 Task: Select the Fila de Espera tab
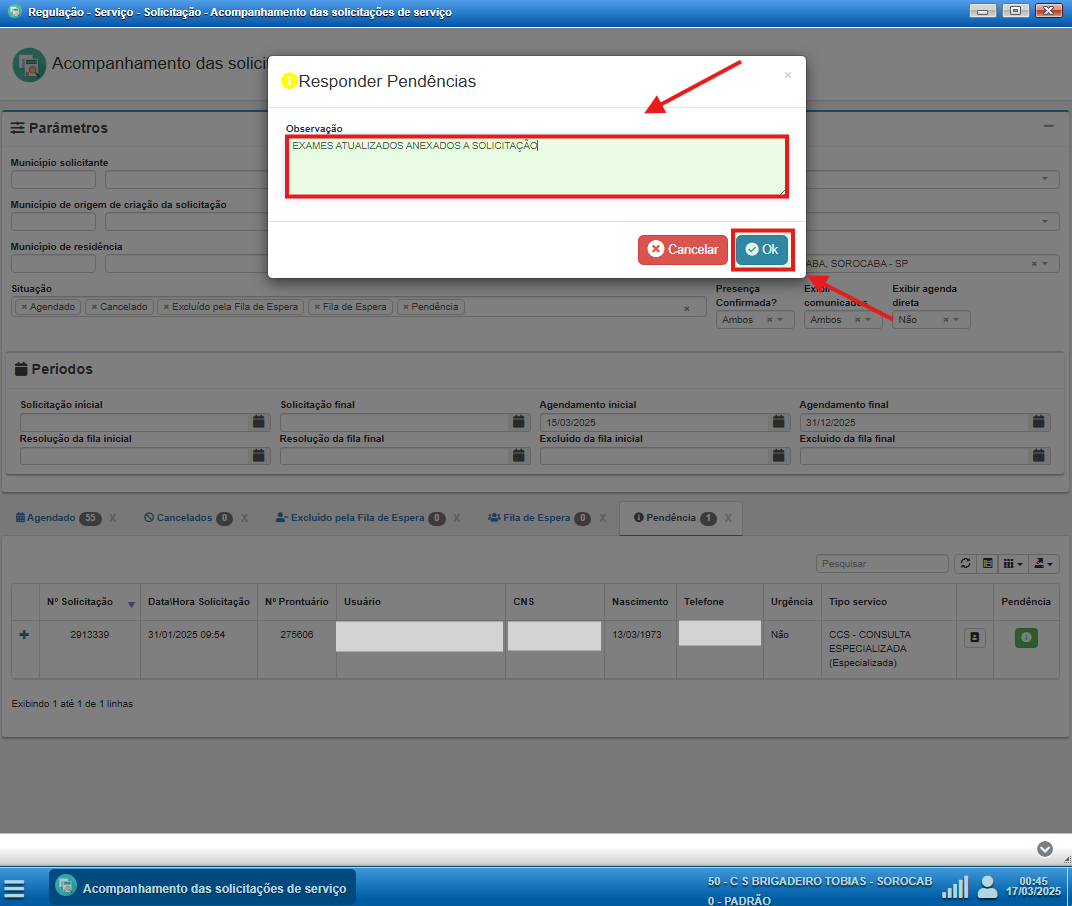(x=529, y=518)
